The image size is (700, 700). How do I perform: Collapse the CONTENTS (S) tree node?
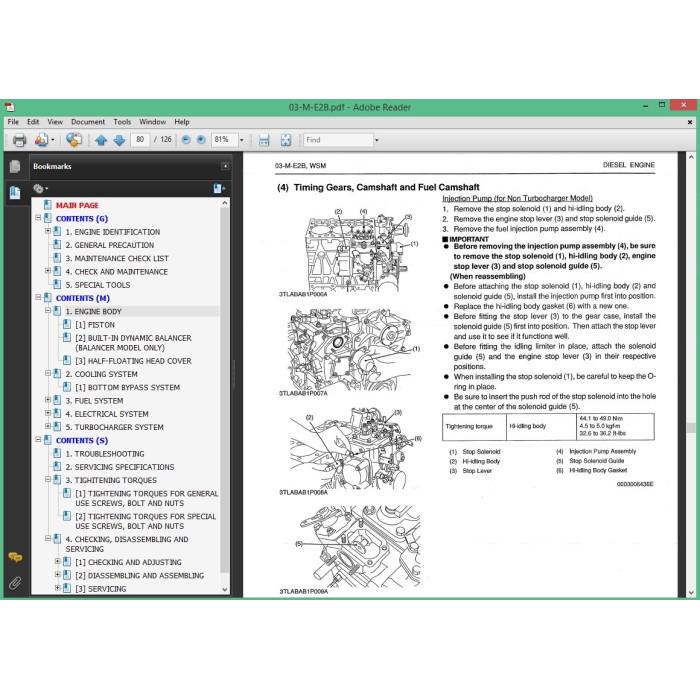tap(38, 440)
